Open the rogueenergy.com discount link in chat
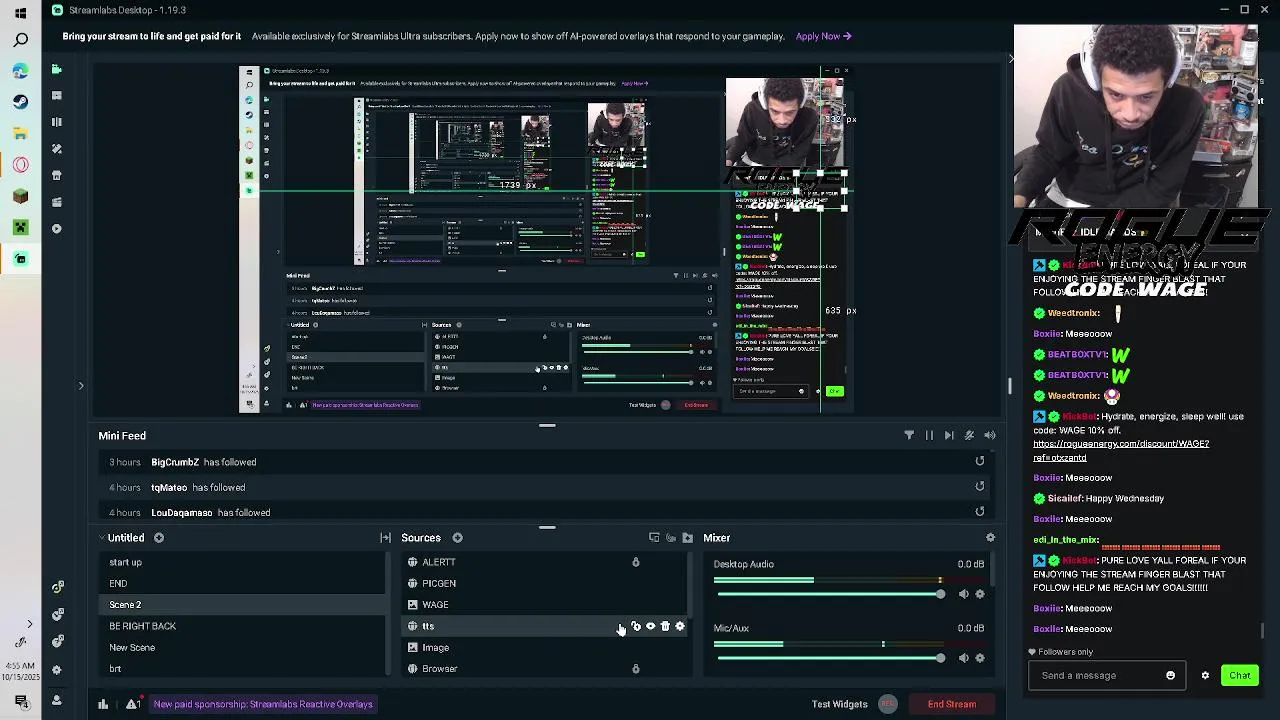The height and width of the screenshot is (720, 1280). pyautogui.click(x=1120, y=450)
